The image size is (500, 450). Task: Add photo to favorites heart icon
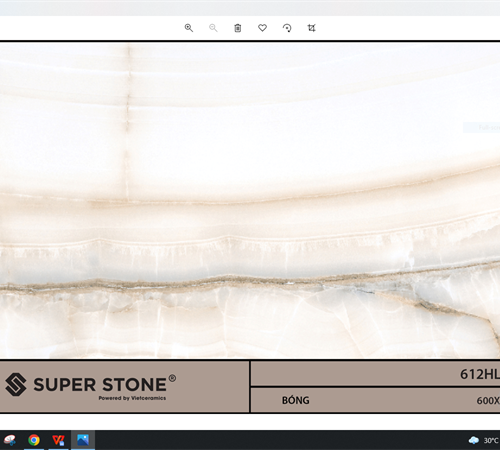(x=262, y=28)
